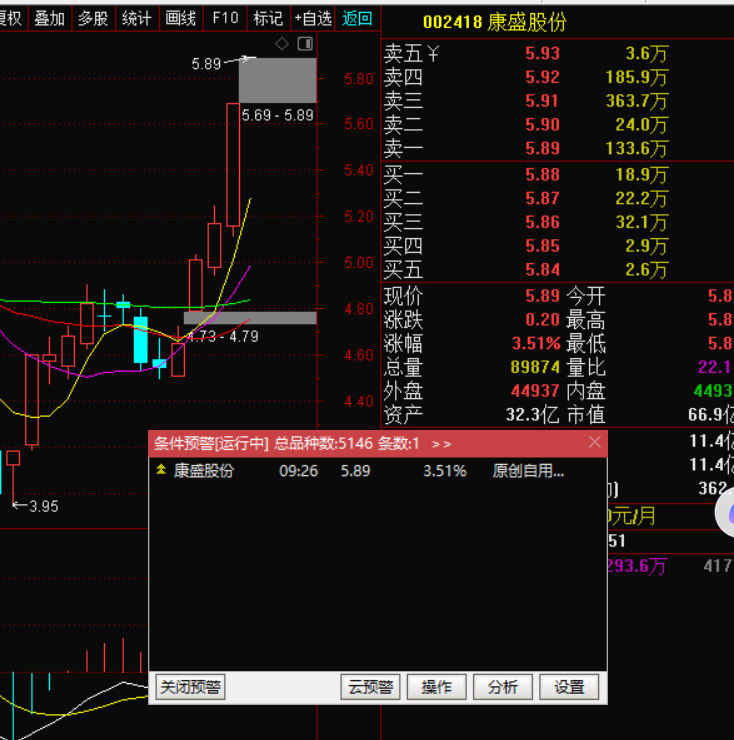Add stock via +自选 button
Screen dimensions: 734x740
coord(313,18)
